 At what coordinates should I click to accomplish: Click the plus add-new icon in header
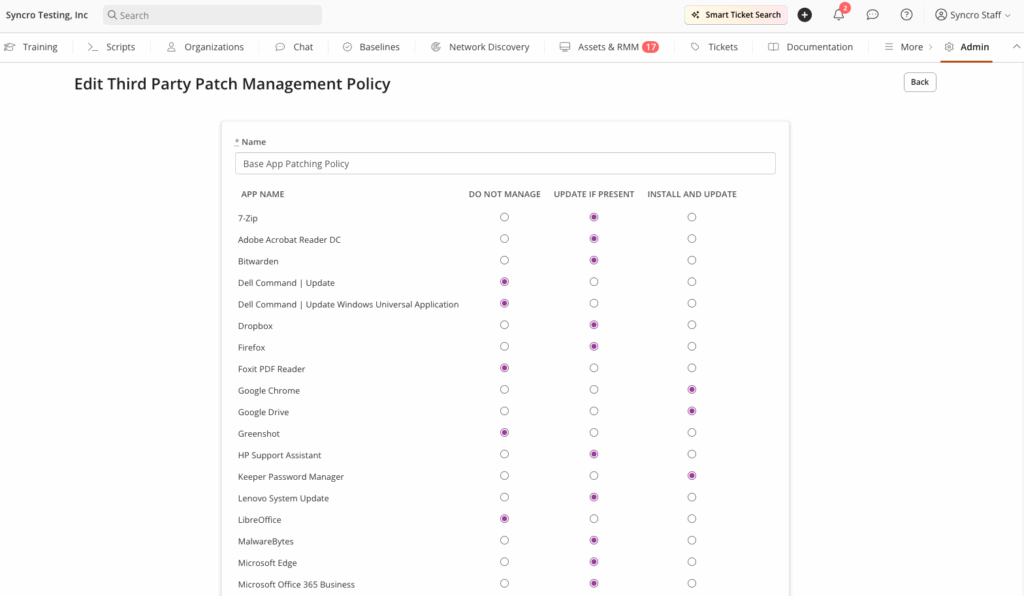pyautogui.click(x=804, y=15)
